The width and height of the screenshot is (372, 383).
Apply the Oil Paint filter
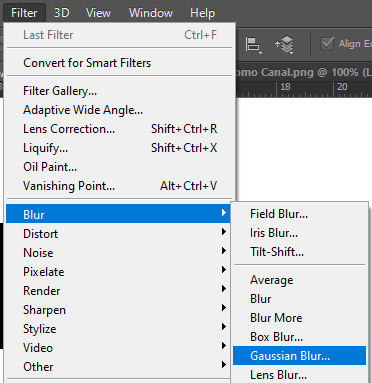[x=119, y=167]
